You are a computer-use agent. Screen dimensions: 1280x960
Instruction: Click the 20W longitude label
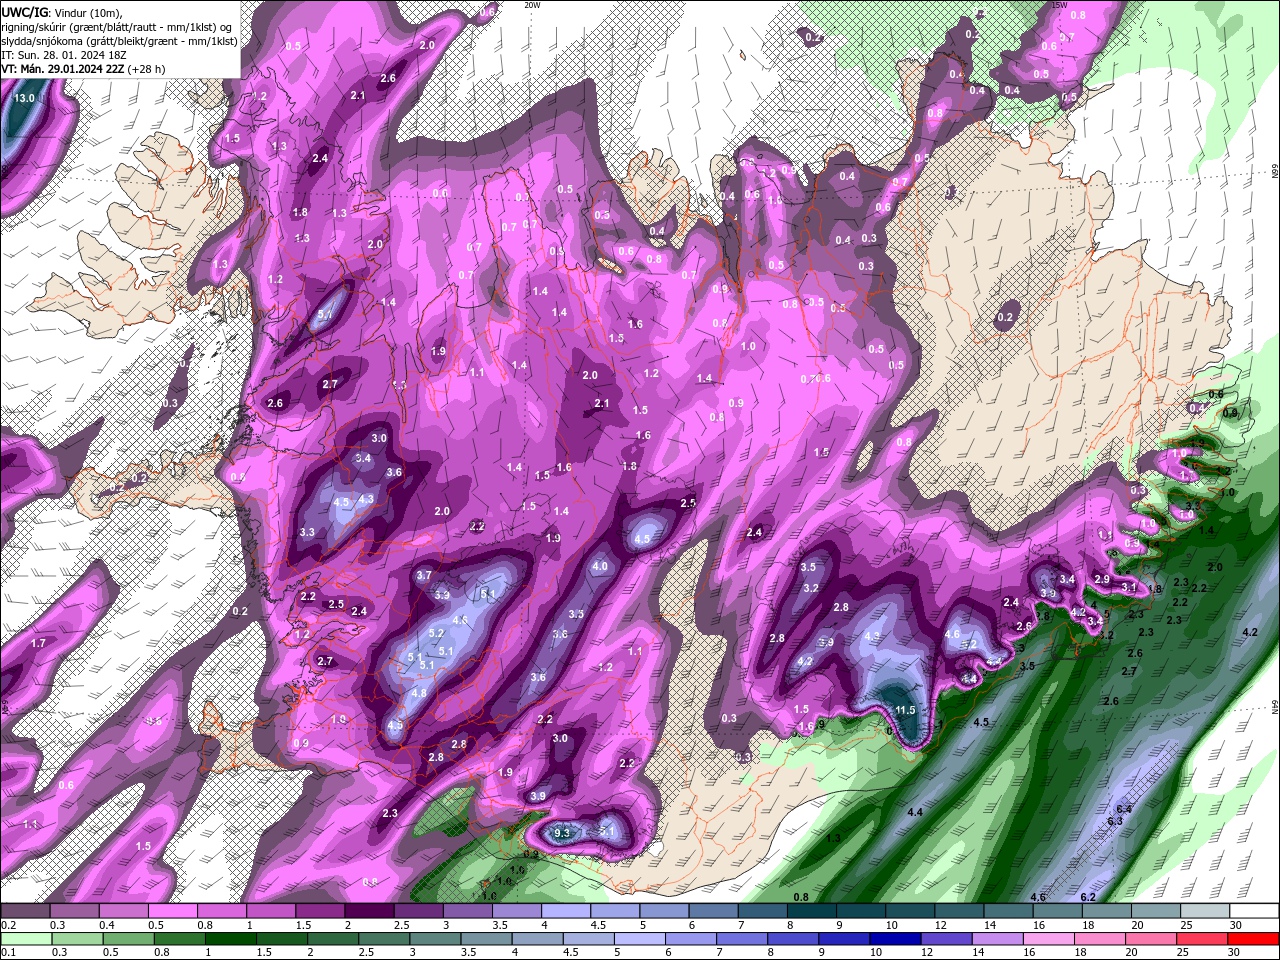pyautogui.click(x=532, y=5)
